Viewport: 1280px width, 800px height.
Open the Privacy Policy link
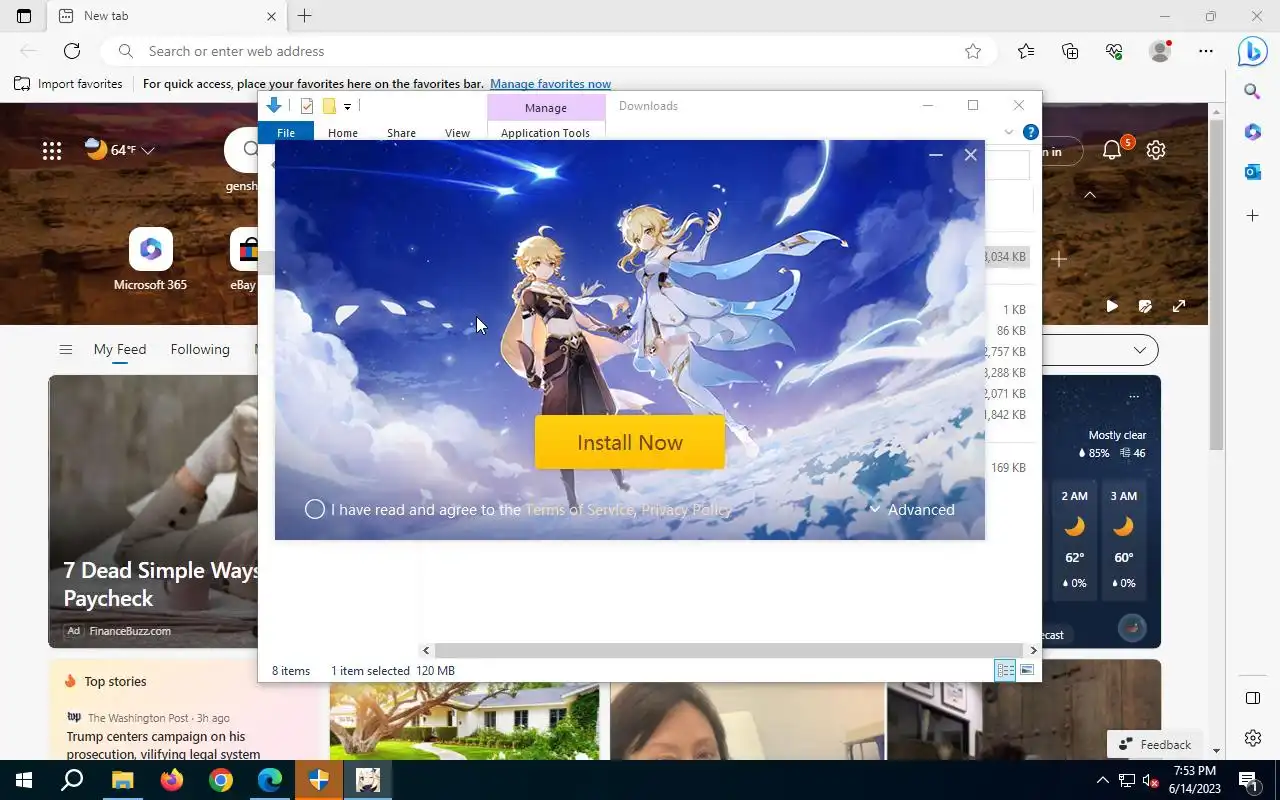click(687, 509)
